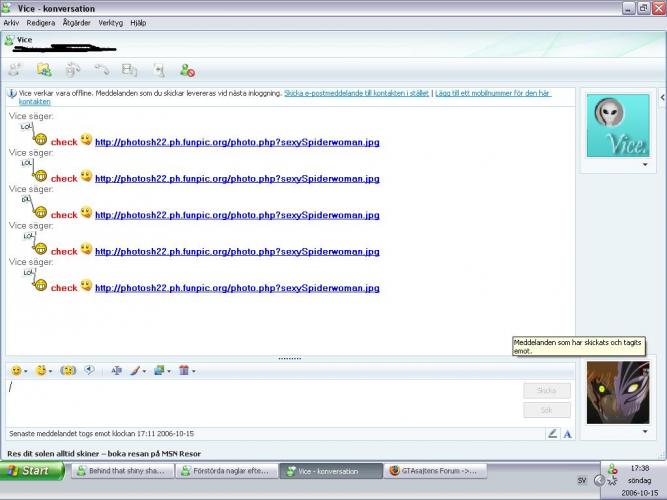667x500 pixels.
Task: Click the change font icon
Action: [x=116, y=370]
